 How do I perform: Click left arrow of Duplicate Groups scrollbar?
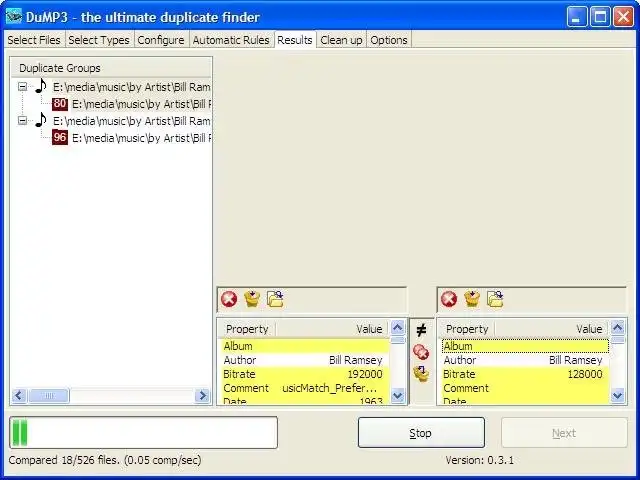(19, 396)
